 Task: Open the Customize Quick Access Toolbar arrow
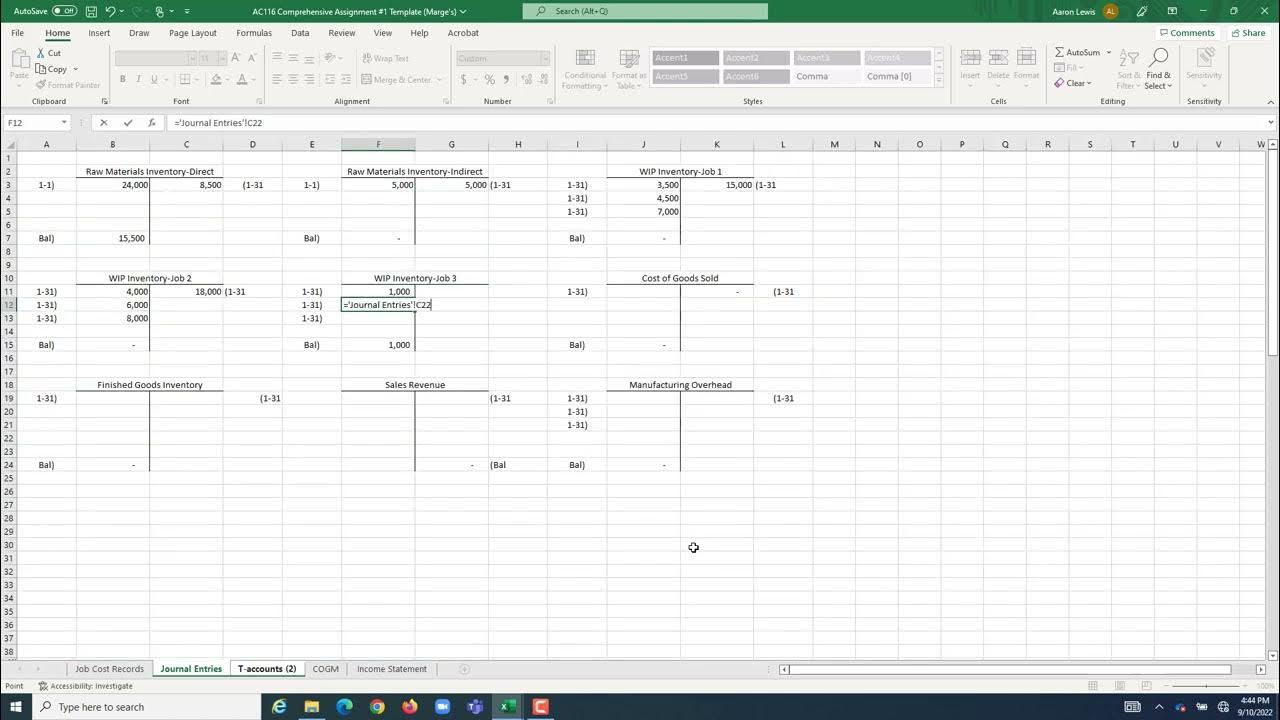pyautogui.click(x=185, y=11)
